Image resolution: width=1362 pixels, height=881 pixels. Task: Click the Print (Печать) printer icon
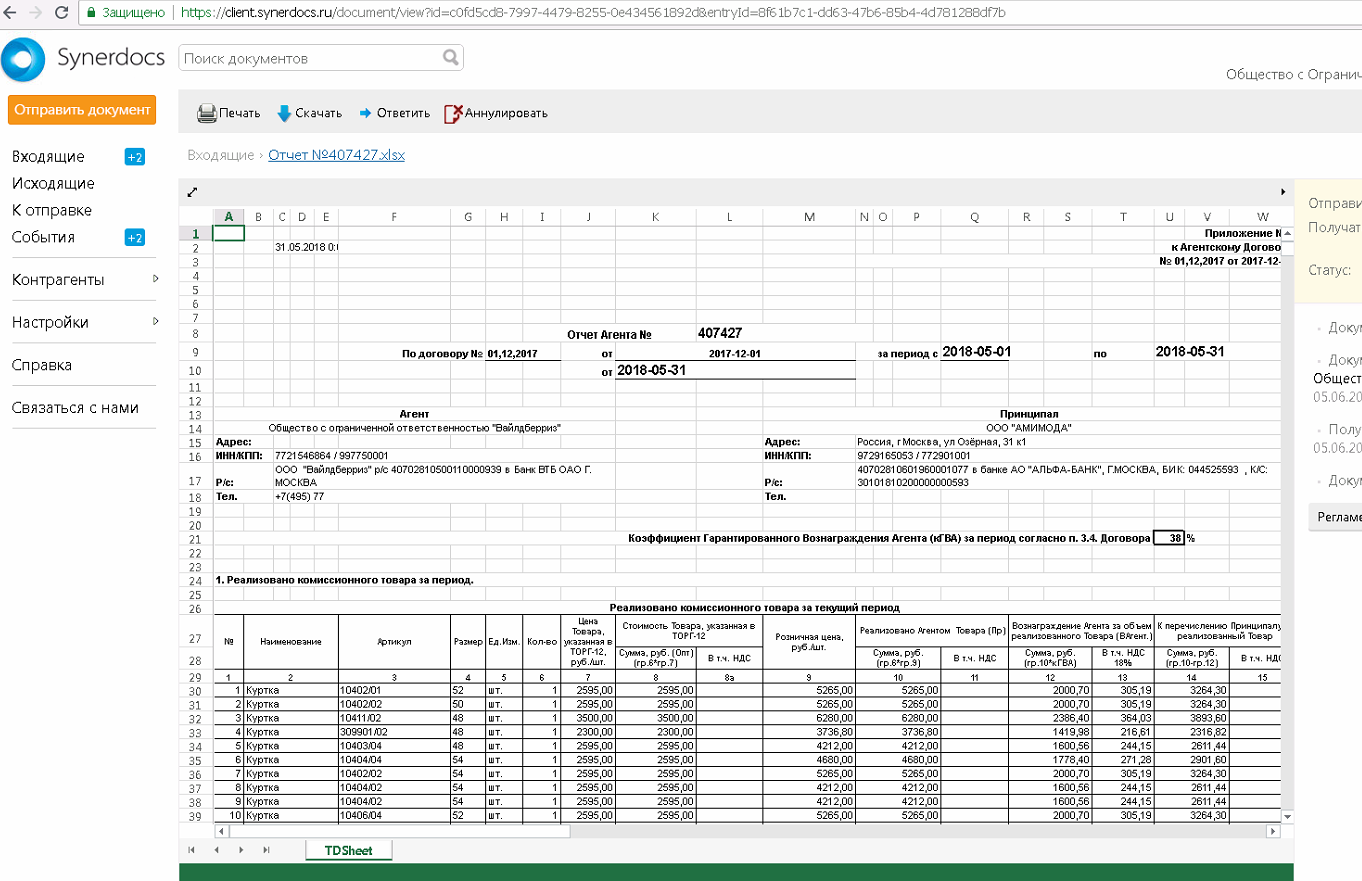[x=207, y=113]
